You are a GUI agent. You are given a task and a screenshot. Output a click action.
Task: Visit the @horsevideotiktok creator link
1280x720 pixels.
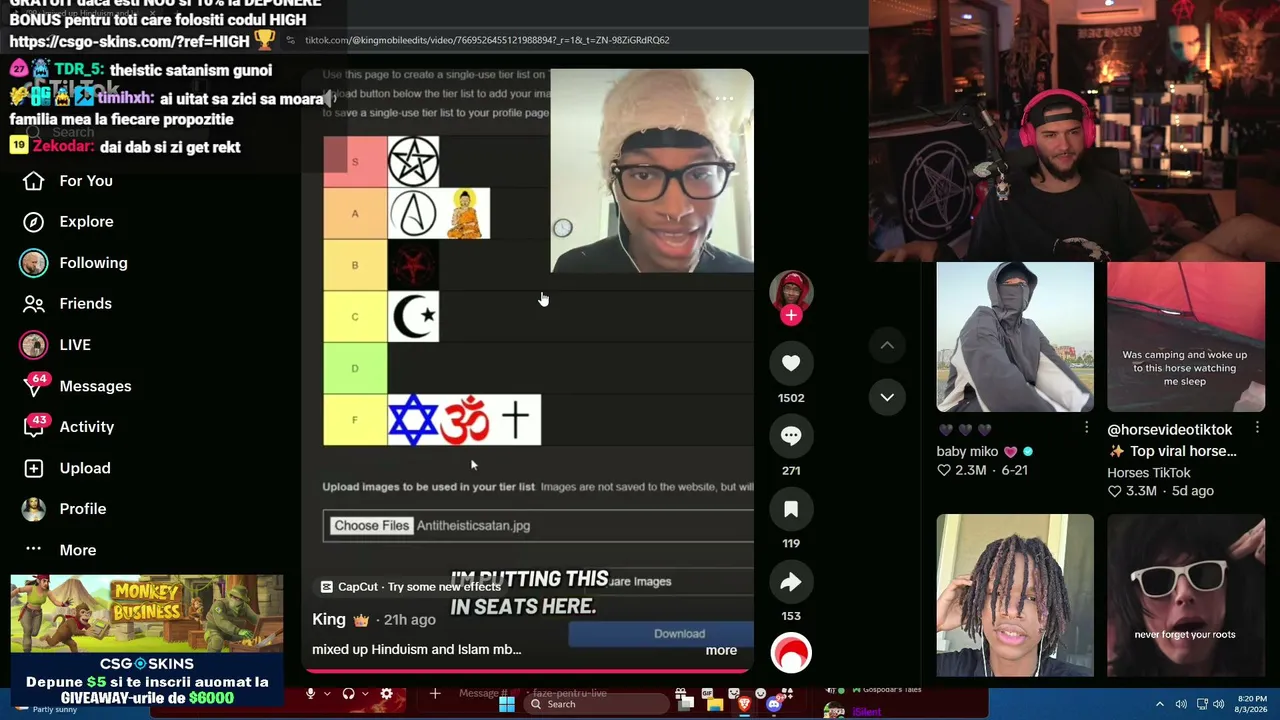pos(1170,430)
